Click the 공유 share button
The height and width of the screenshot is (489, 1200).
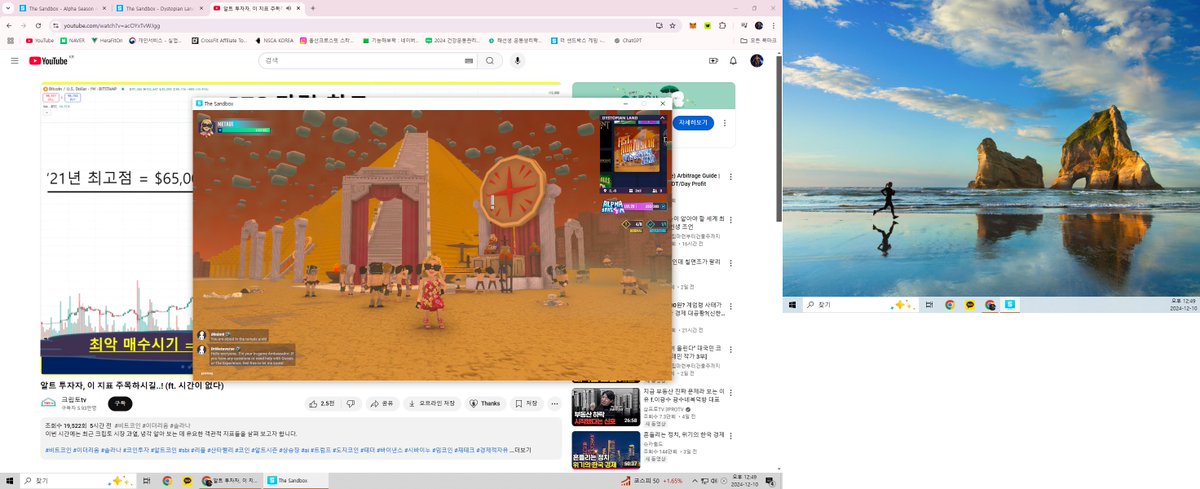pyautogui.click(x=382, y=403)
